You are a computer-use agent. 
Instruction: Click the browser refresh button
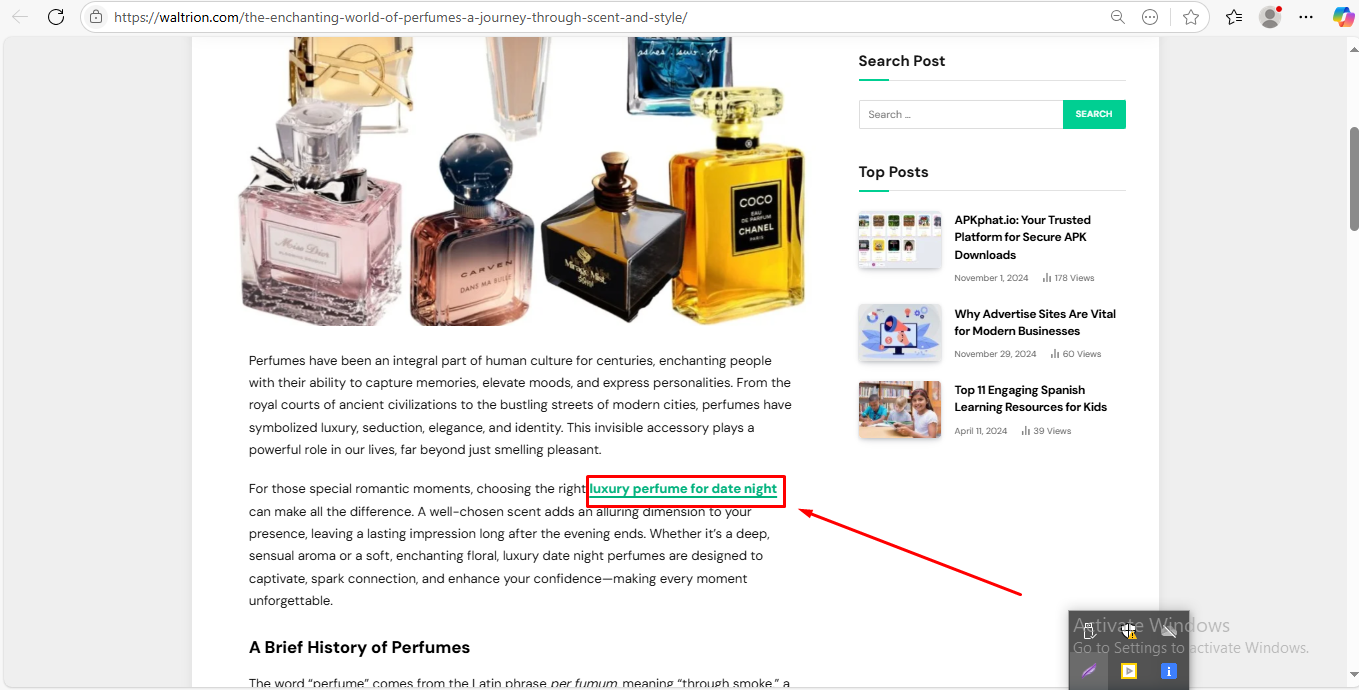click(x=56, y=17)
